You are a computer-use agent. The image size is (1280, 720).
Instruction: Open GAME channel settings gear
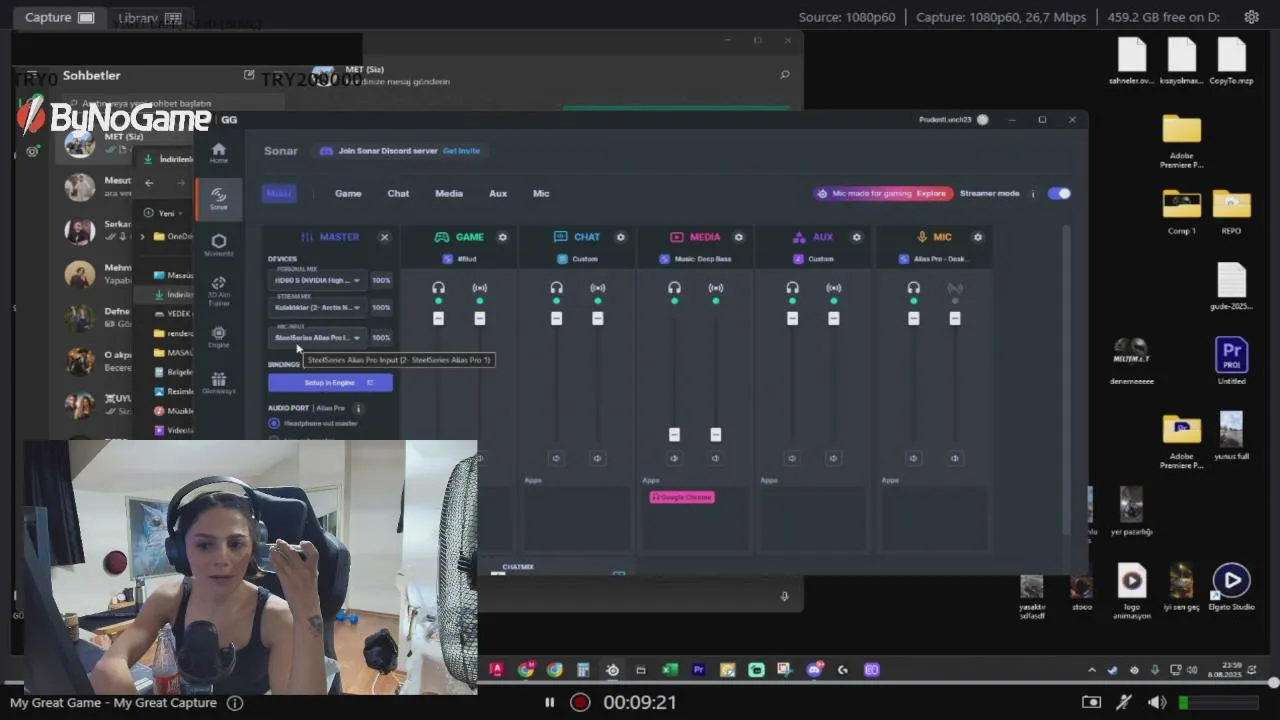(502, 237)
